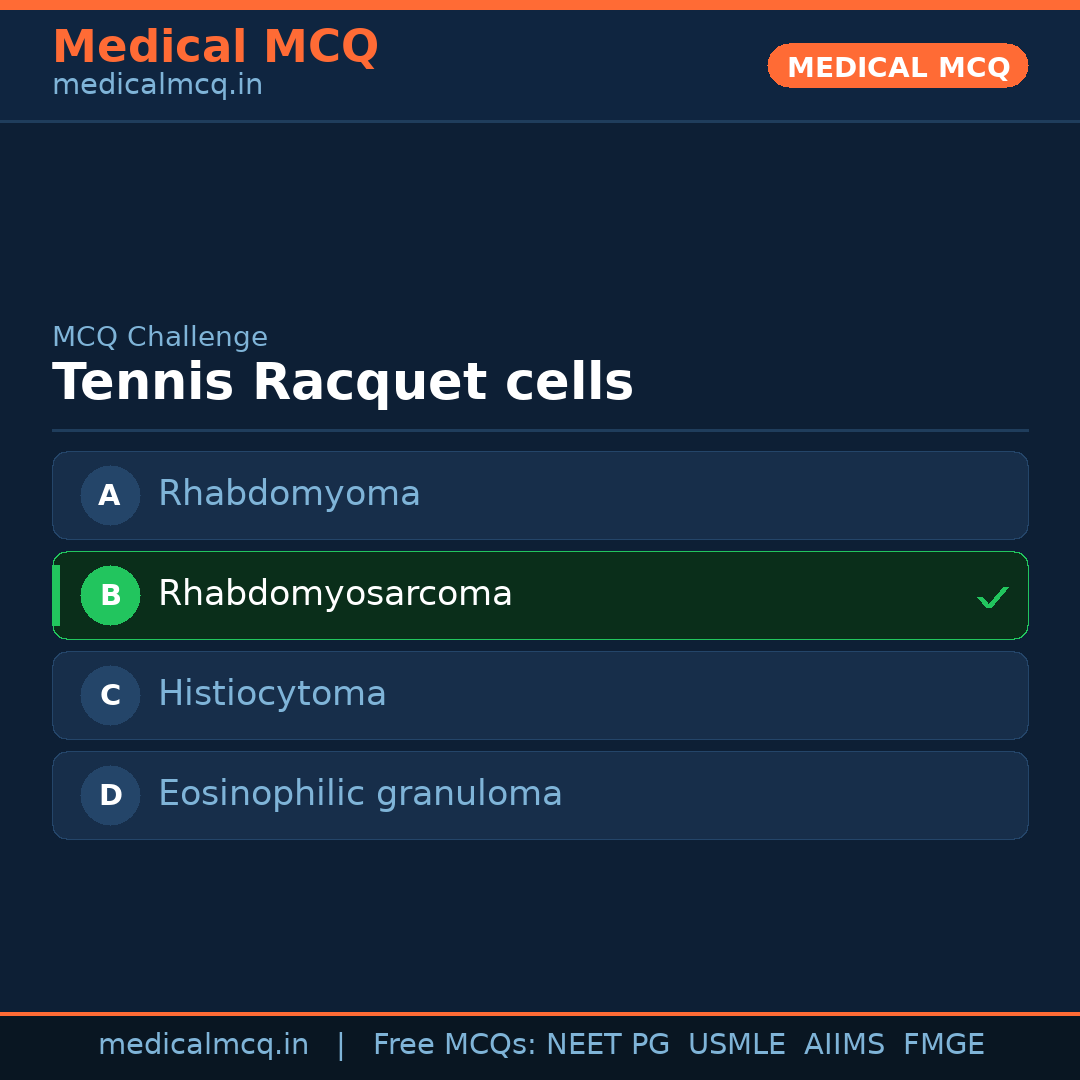Click the Tennis Racquet cells question heading
The height and width of the screenshot is (1080, 1080).
point(342,383)
